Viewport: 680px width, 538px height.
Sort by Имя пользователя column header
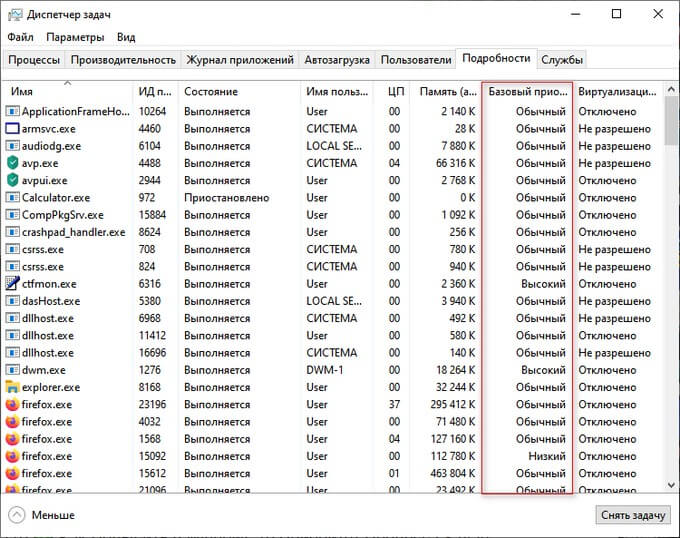tap(337, 91)
